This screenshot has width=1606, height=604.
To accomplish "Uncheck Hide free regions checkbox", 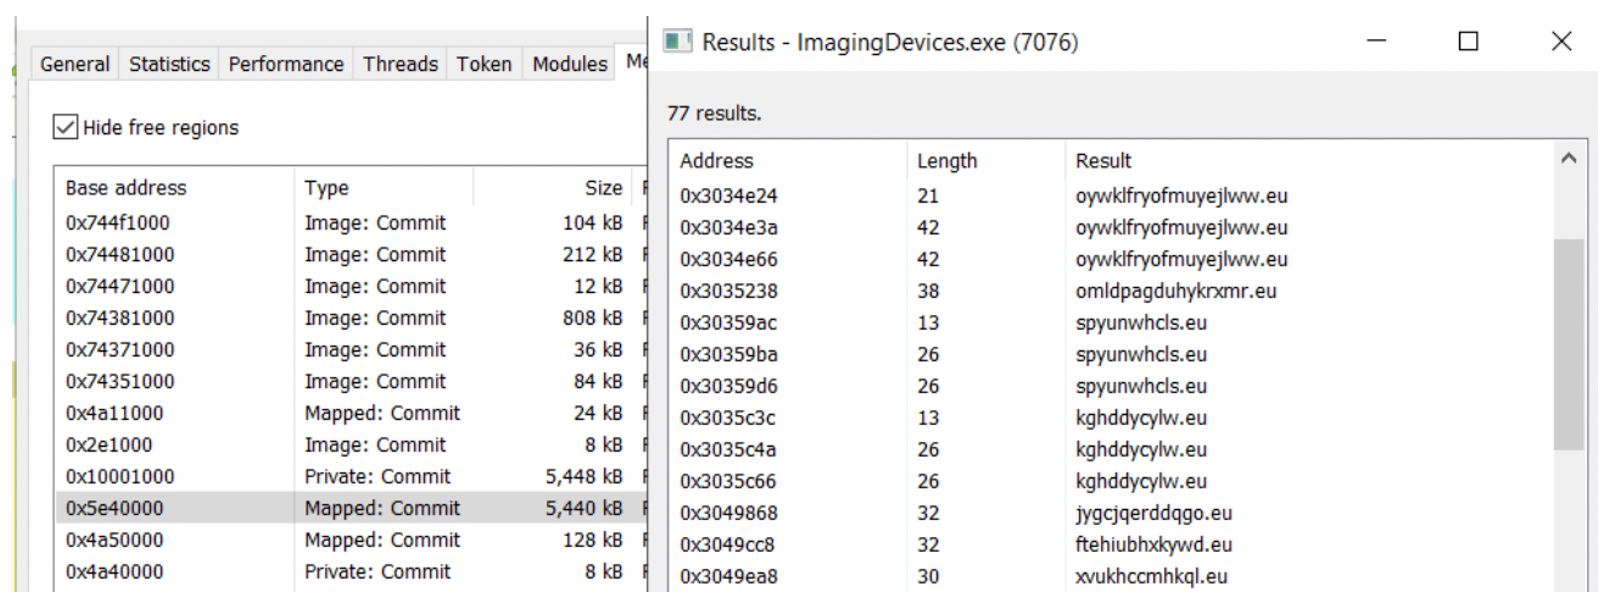I will (66, 127).
